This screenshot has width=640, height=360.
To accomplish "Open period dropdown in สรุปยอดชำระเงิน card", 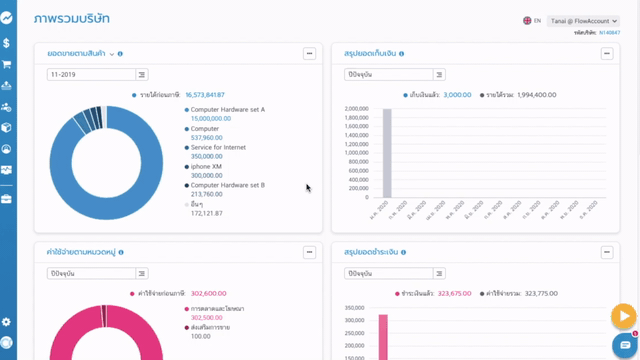I will 389,273.
